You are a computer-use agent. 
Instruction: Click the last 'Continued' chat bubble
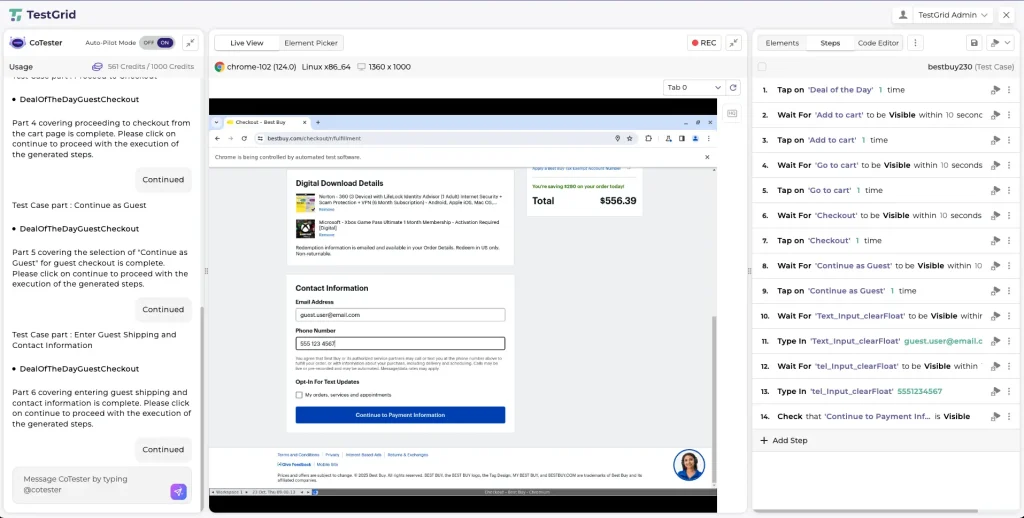[163, 449]
